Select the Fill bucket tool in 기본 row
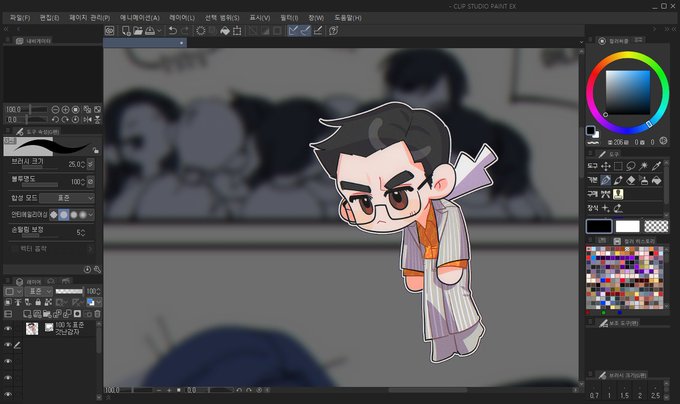This screenshot has height=404, width=680. [x=657, y=180]
